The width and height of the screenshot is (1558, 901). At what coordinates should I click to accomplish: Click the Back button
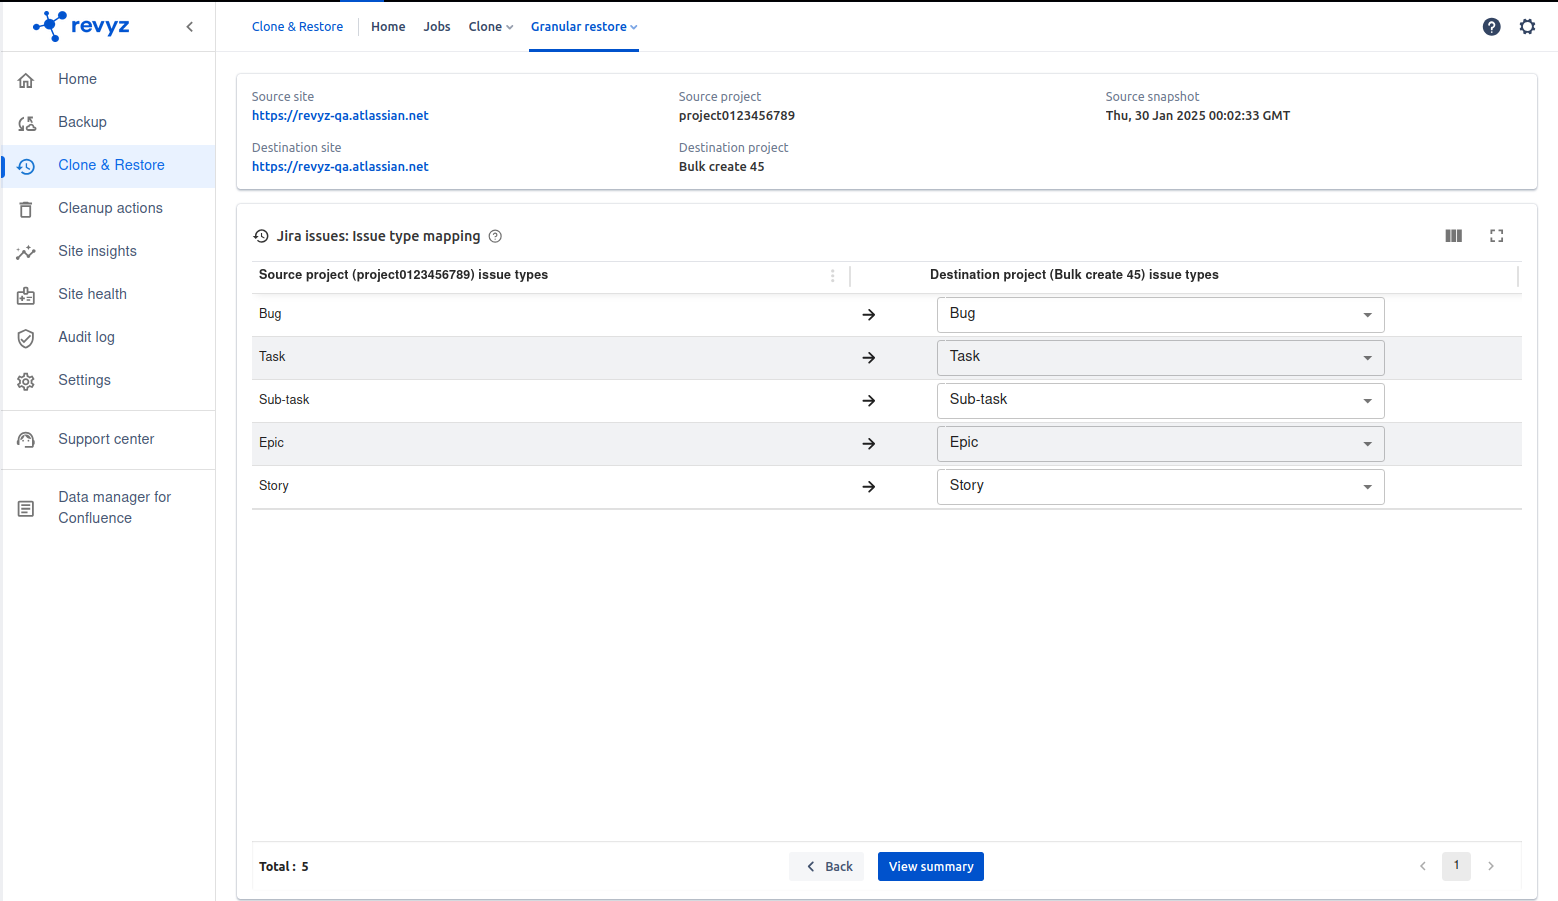(827, 867)
